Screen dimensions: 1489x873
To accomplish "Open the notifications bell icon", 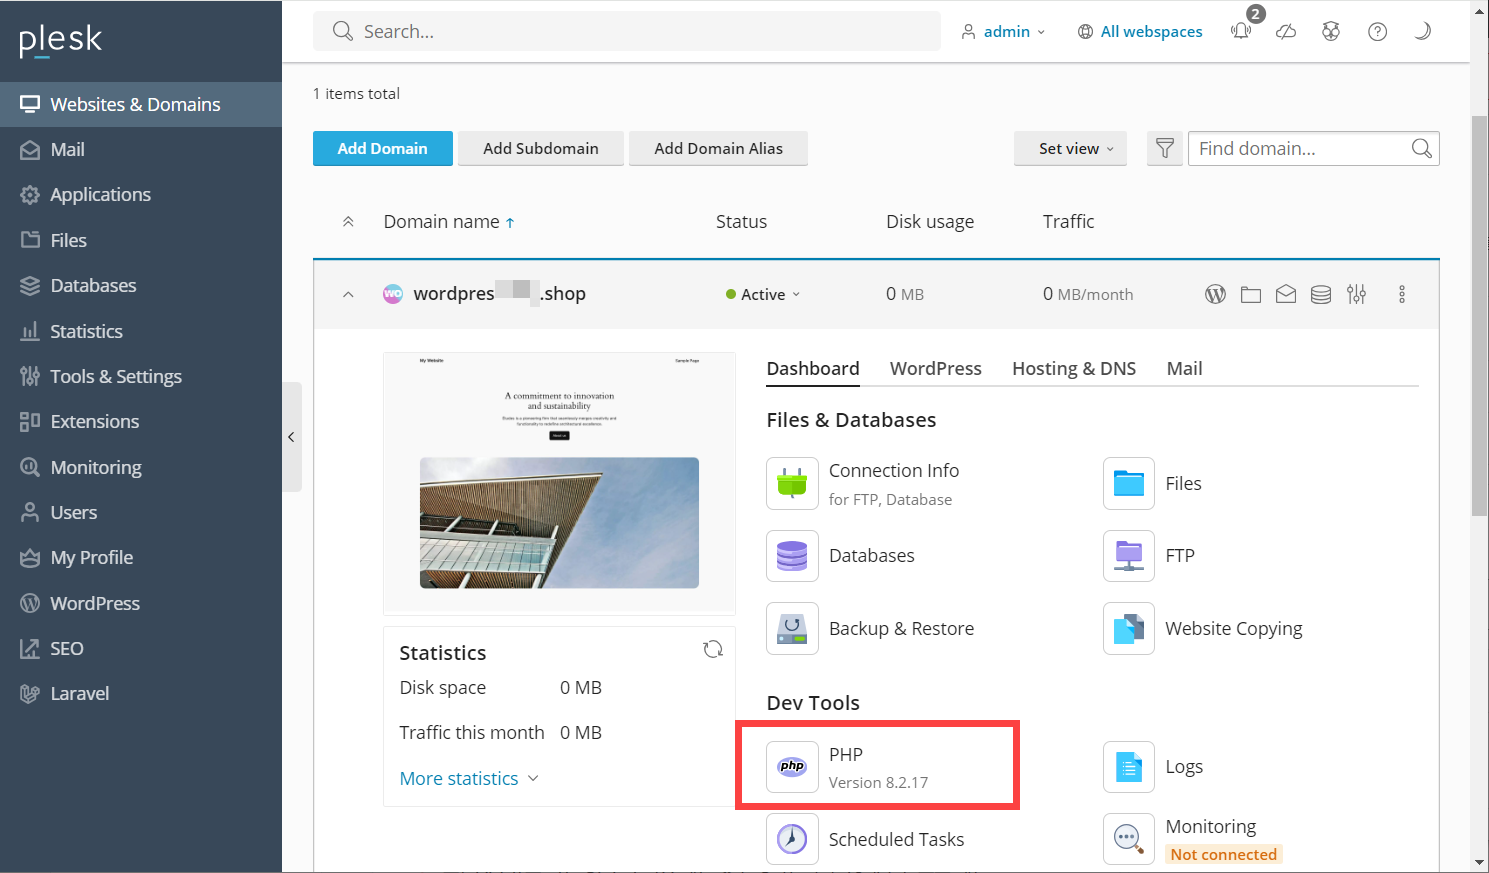I will tap(1241, 31).
